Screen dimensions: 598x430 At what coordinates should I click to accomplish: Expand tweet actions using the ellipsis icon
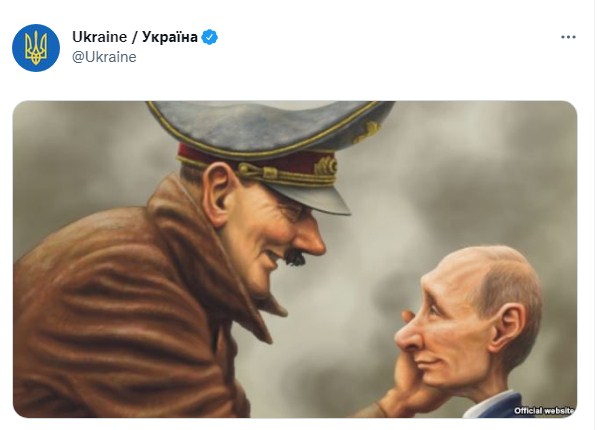point(568,37)
